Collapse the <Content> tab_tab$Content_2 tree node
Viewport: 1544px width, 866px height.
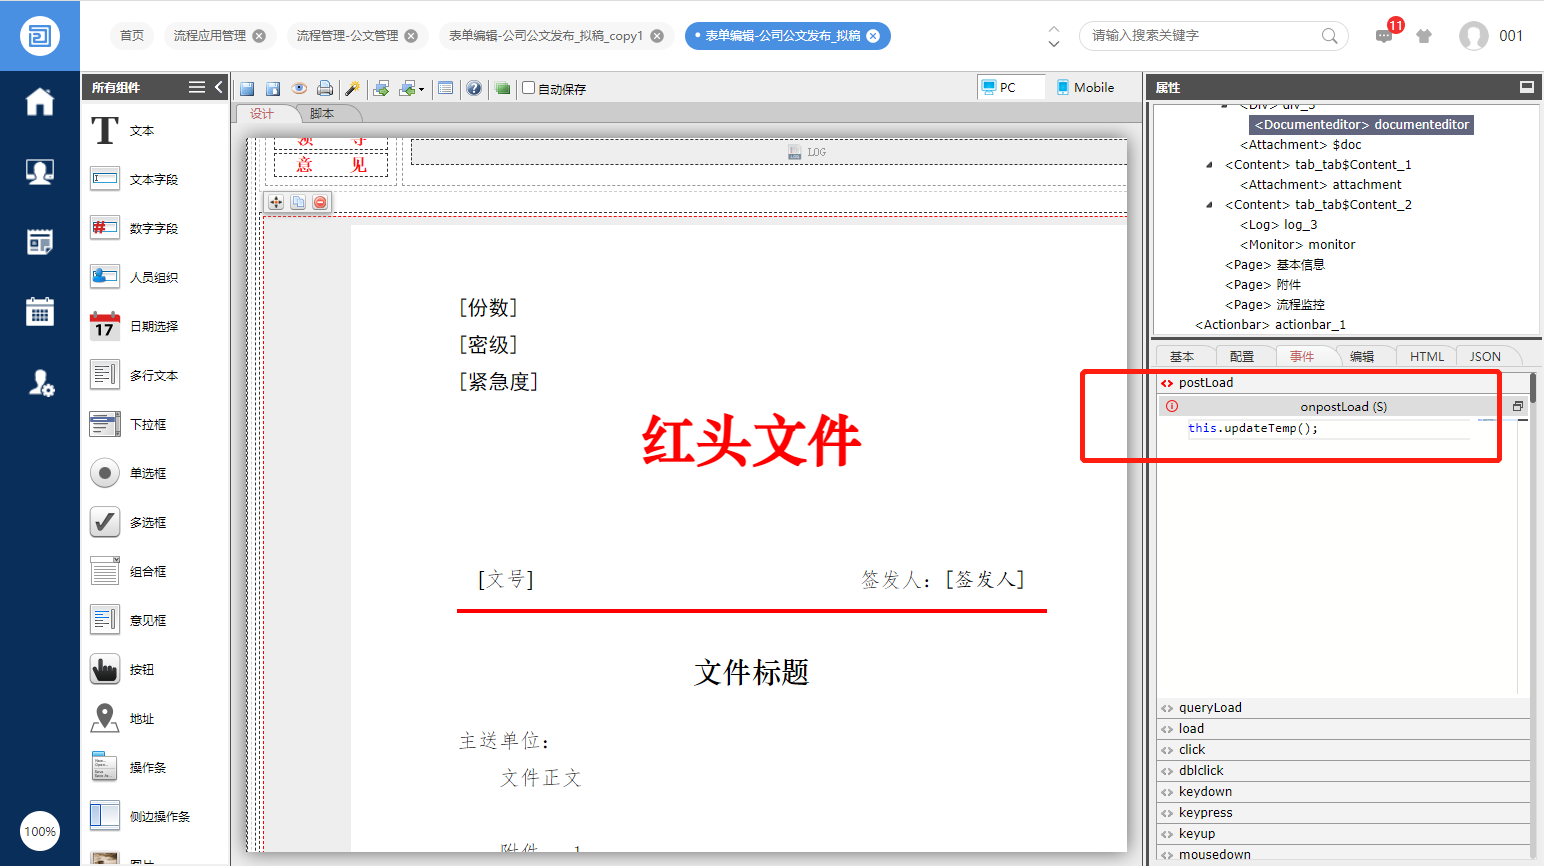pos(1209,205)
